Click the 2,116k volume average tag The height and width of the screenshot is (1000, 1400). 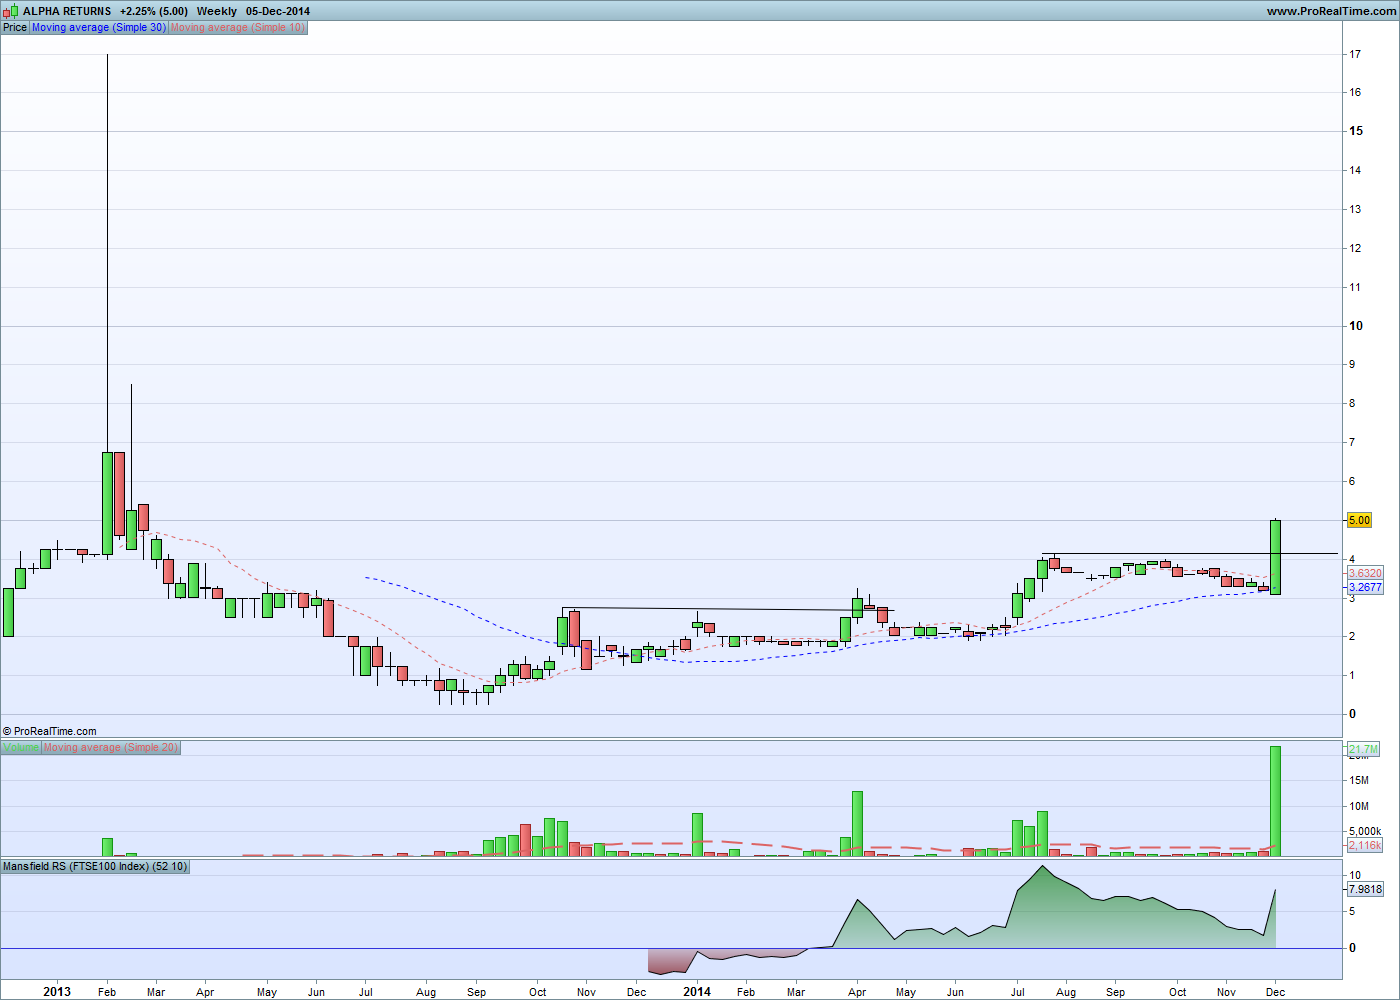[x=1365, y=845]
